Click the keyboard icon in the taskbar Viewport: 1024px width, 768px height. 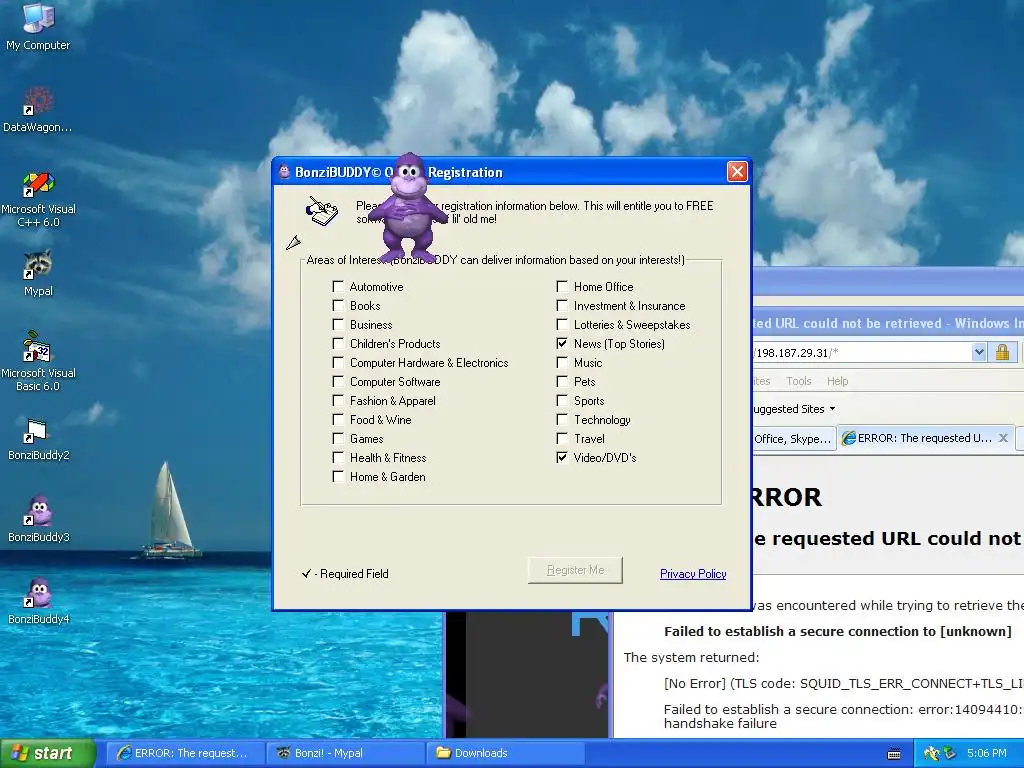(894, 754)
